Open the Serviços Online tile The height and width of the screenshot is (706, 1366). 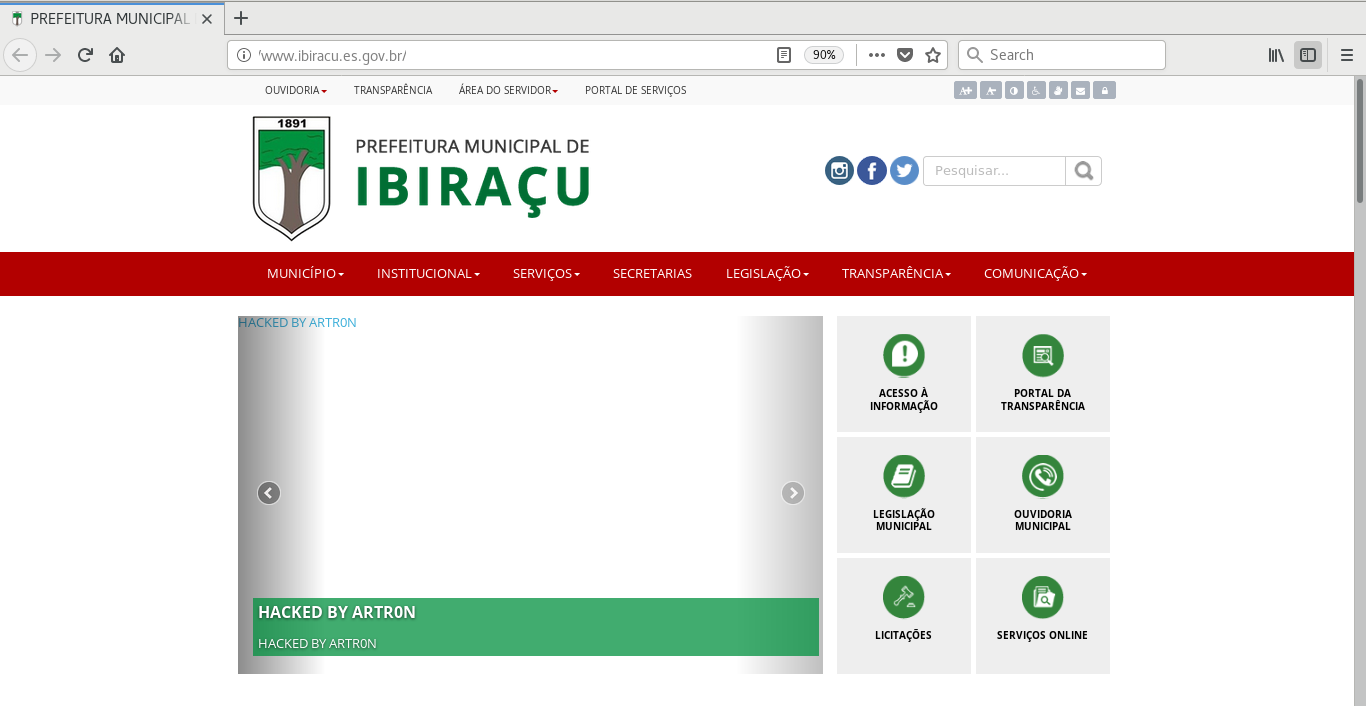[1043, 616]
